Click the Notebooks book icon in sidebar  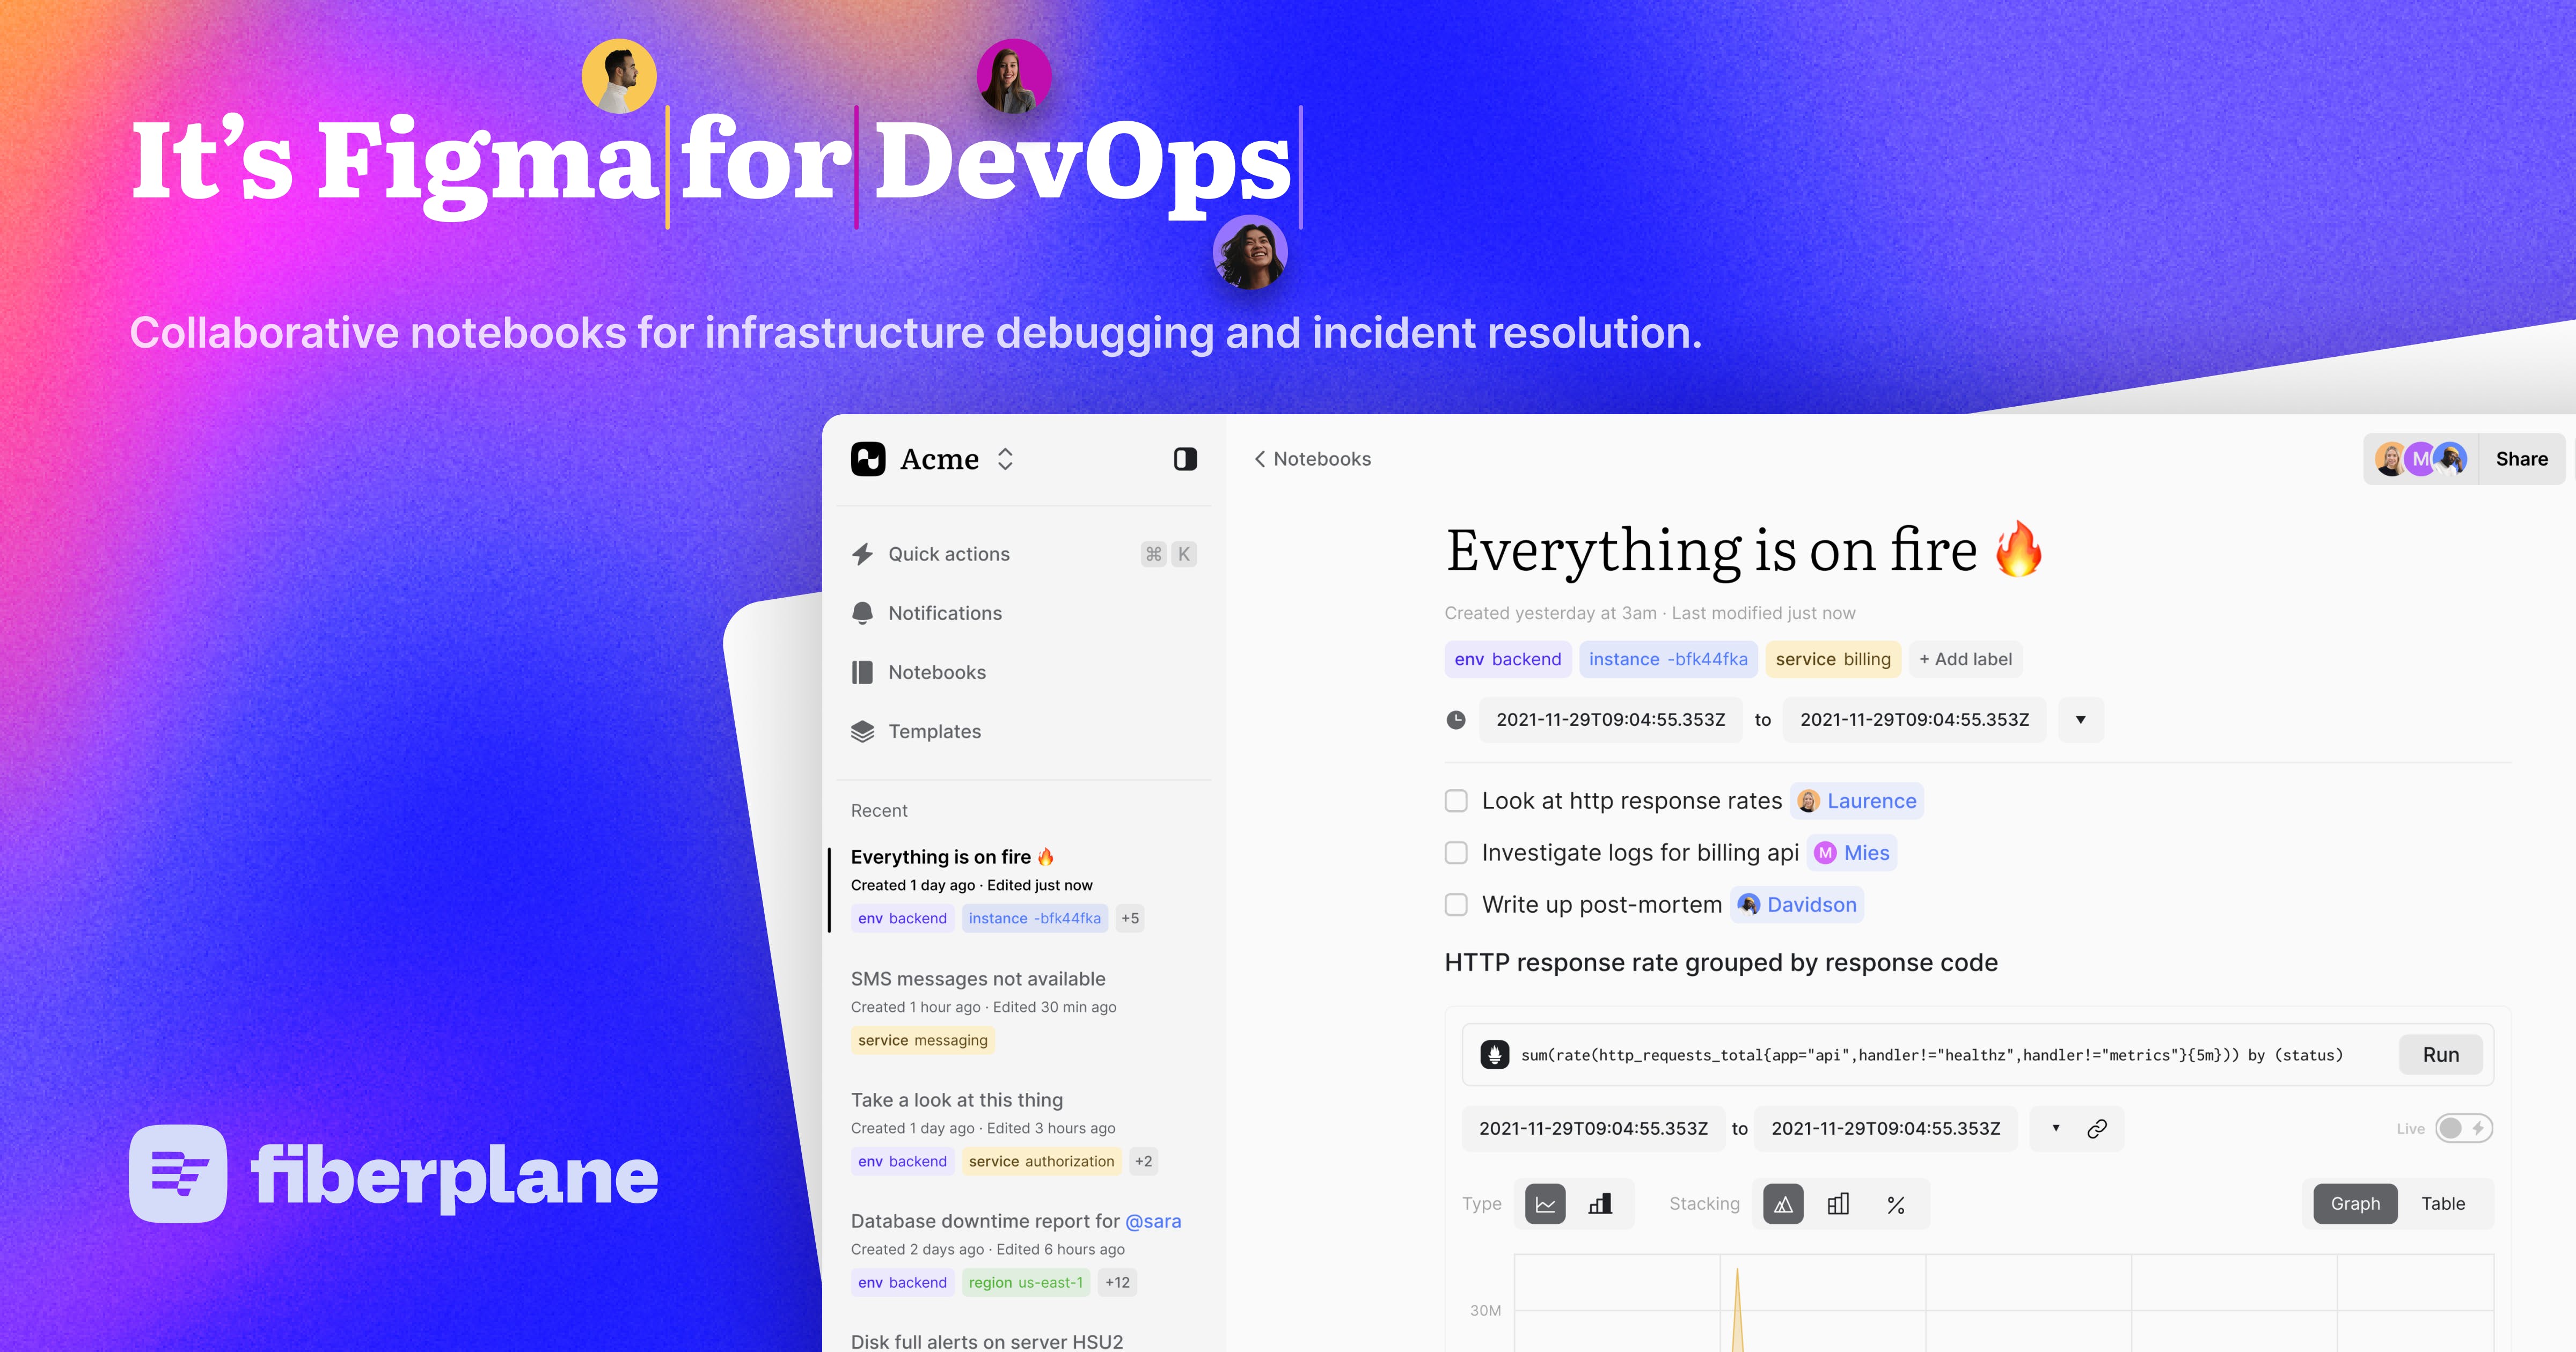862,672
